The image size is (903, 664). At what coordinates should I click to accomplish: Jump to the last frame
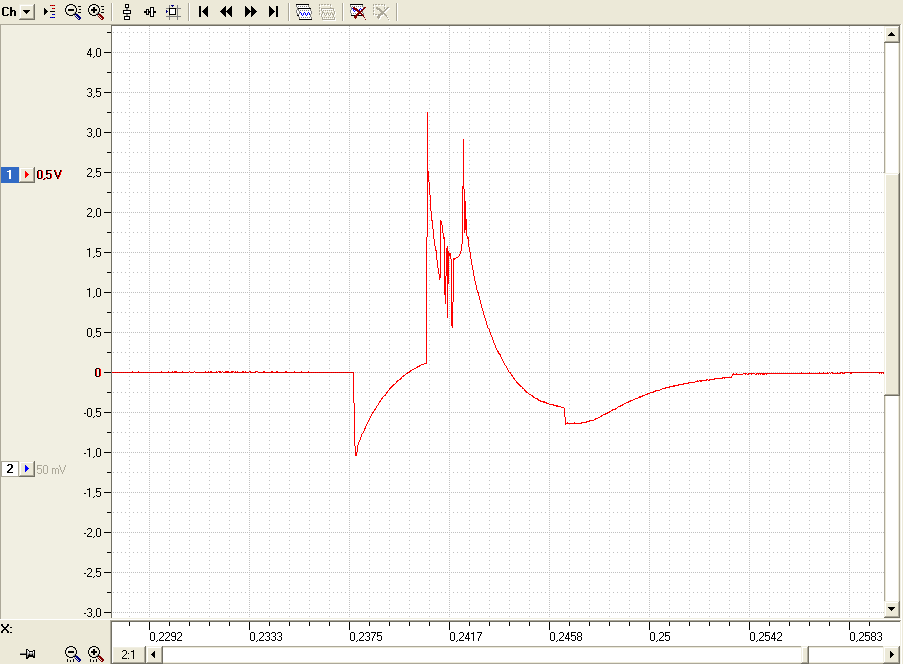(274, 12)
